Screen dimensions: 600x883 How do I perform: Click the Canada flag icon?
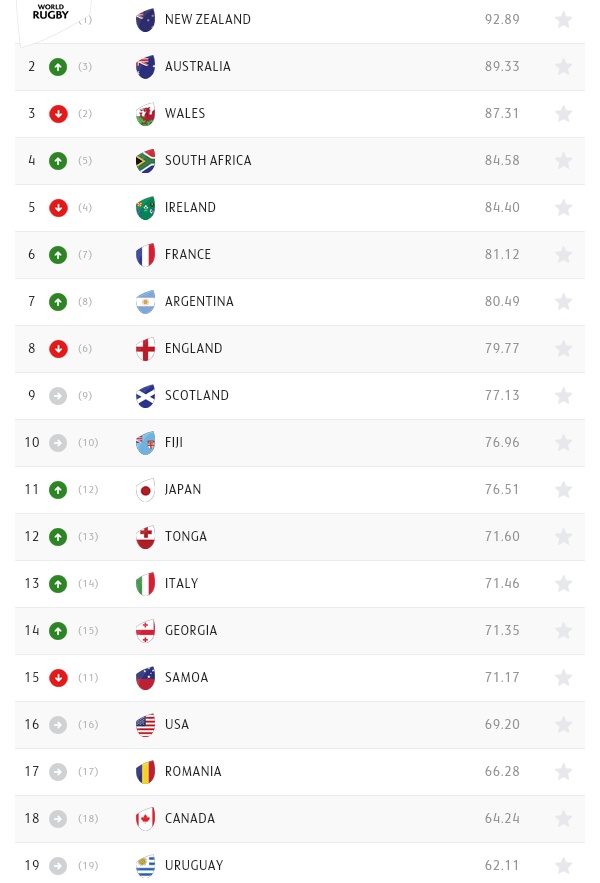coord(146,819)
